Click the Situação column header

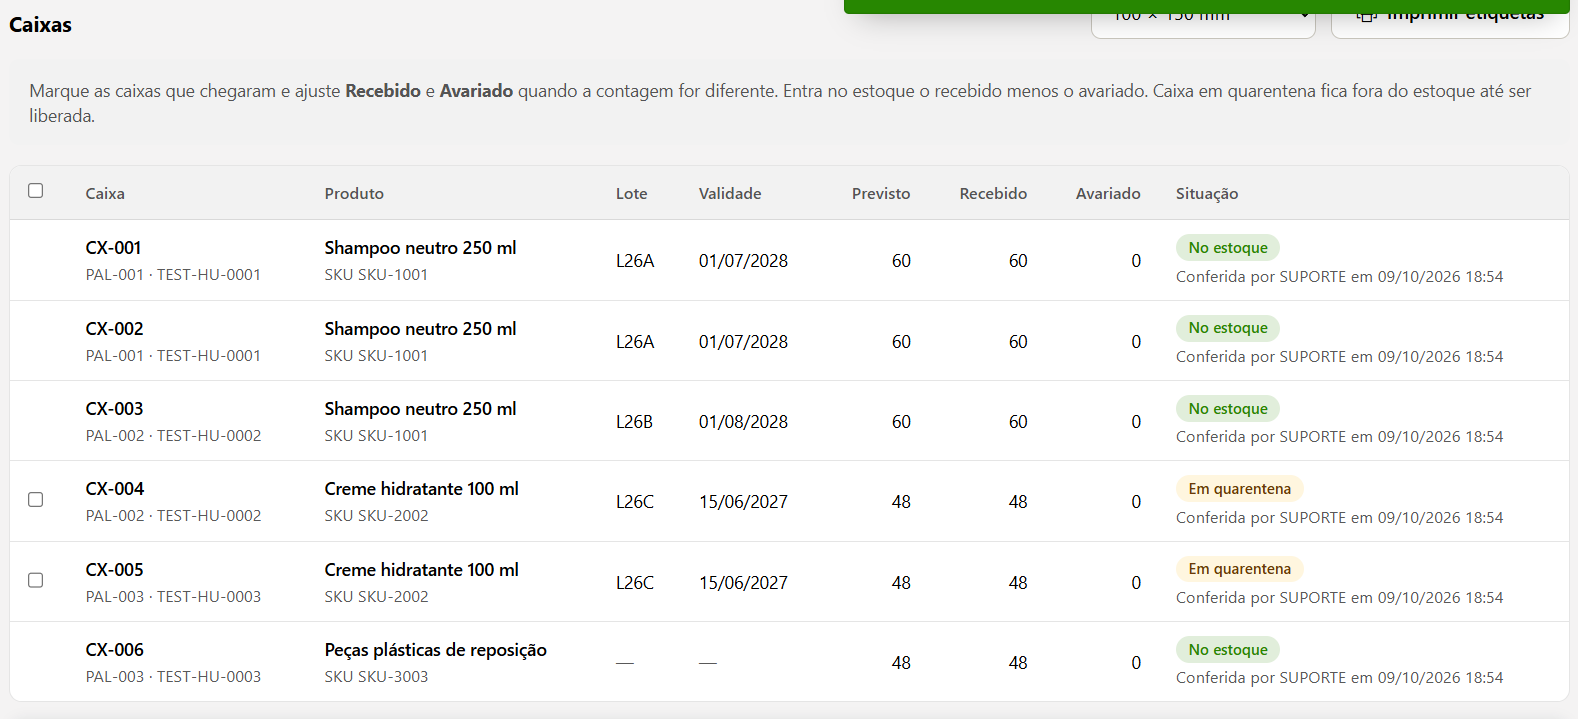(x=1207, y=194)
